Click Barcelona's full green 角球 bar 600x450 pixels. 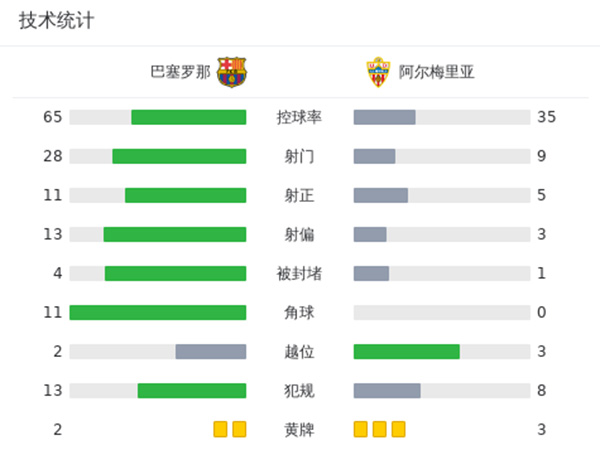(158, 312)
